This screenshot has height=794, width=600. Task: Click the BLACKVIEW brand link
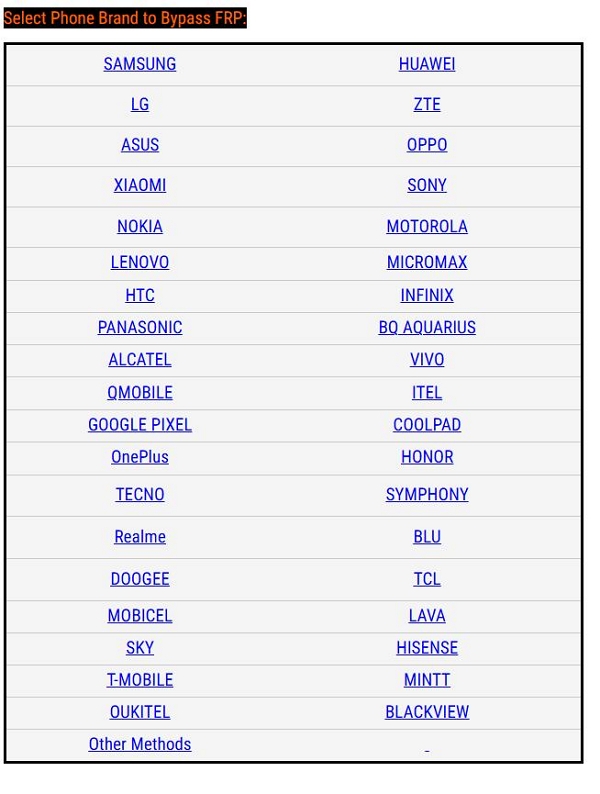(x=427, y=712)
